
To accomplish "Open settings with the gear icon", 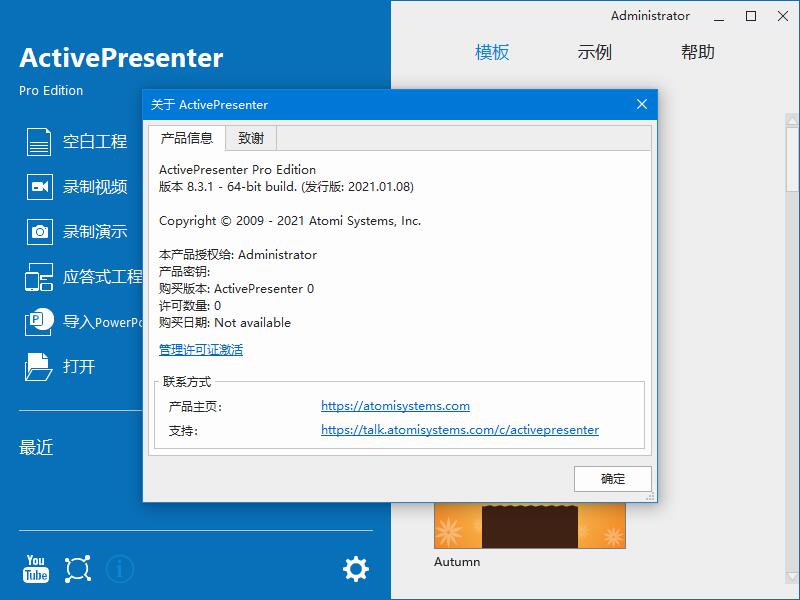I will pyautogui.click(x=356, y=569).
